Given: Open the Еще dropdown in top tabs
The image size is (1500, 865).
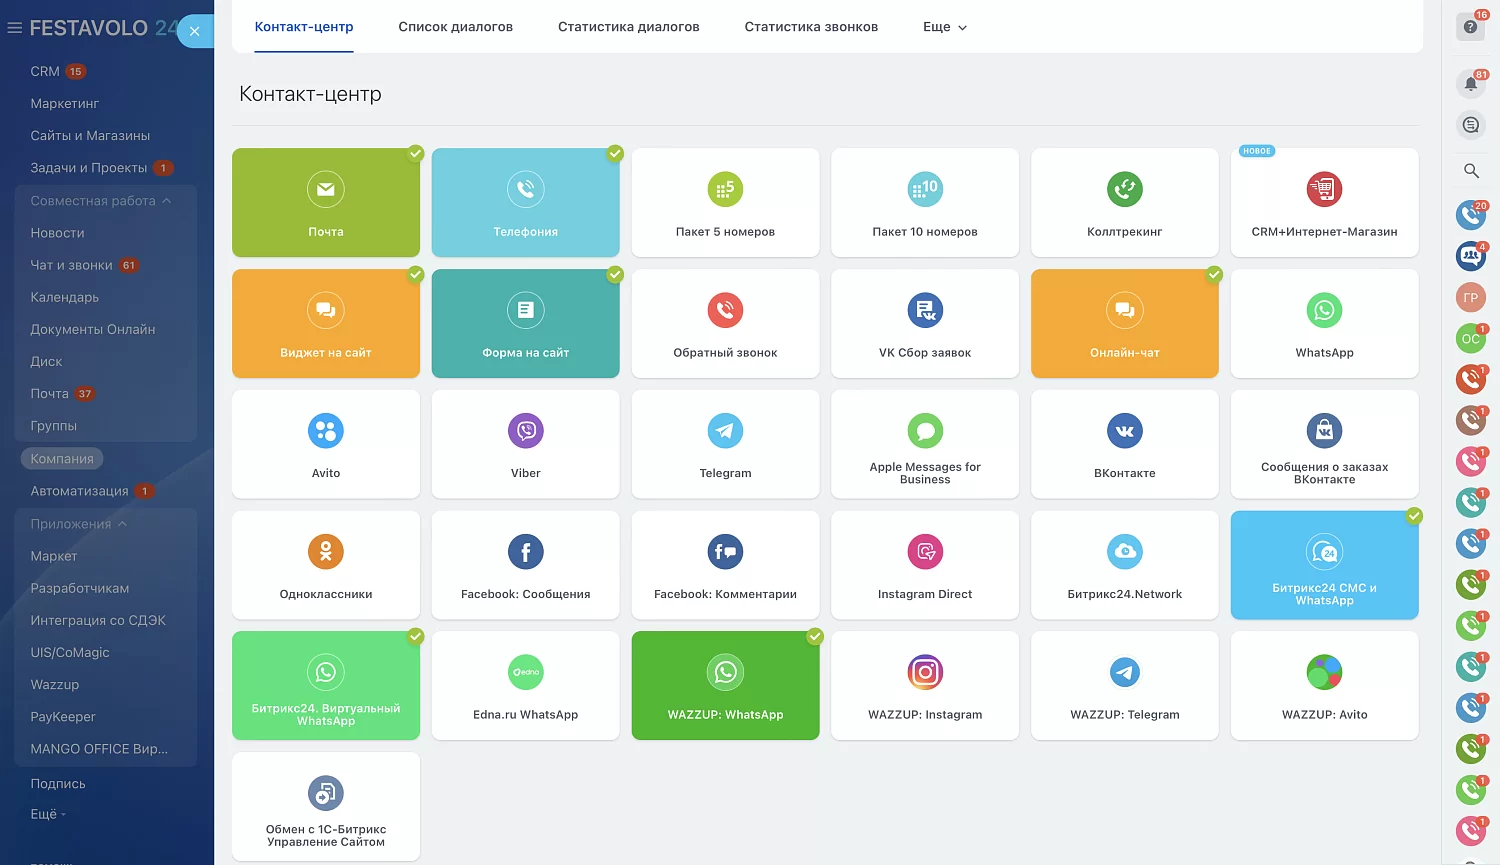Looking at the screenshot, I should [x=945, y=27].
